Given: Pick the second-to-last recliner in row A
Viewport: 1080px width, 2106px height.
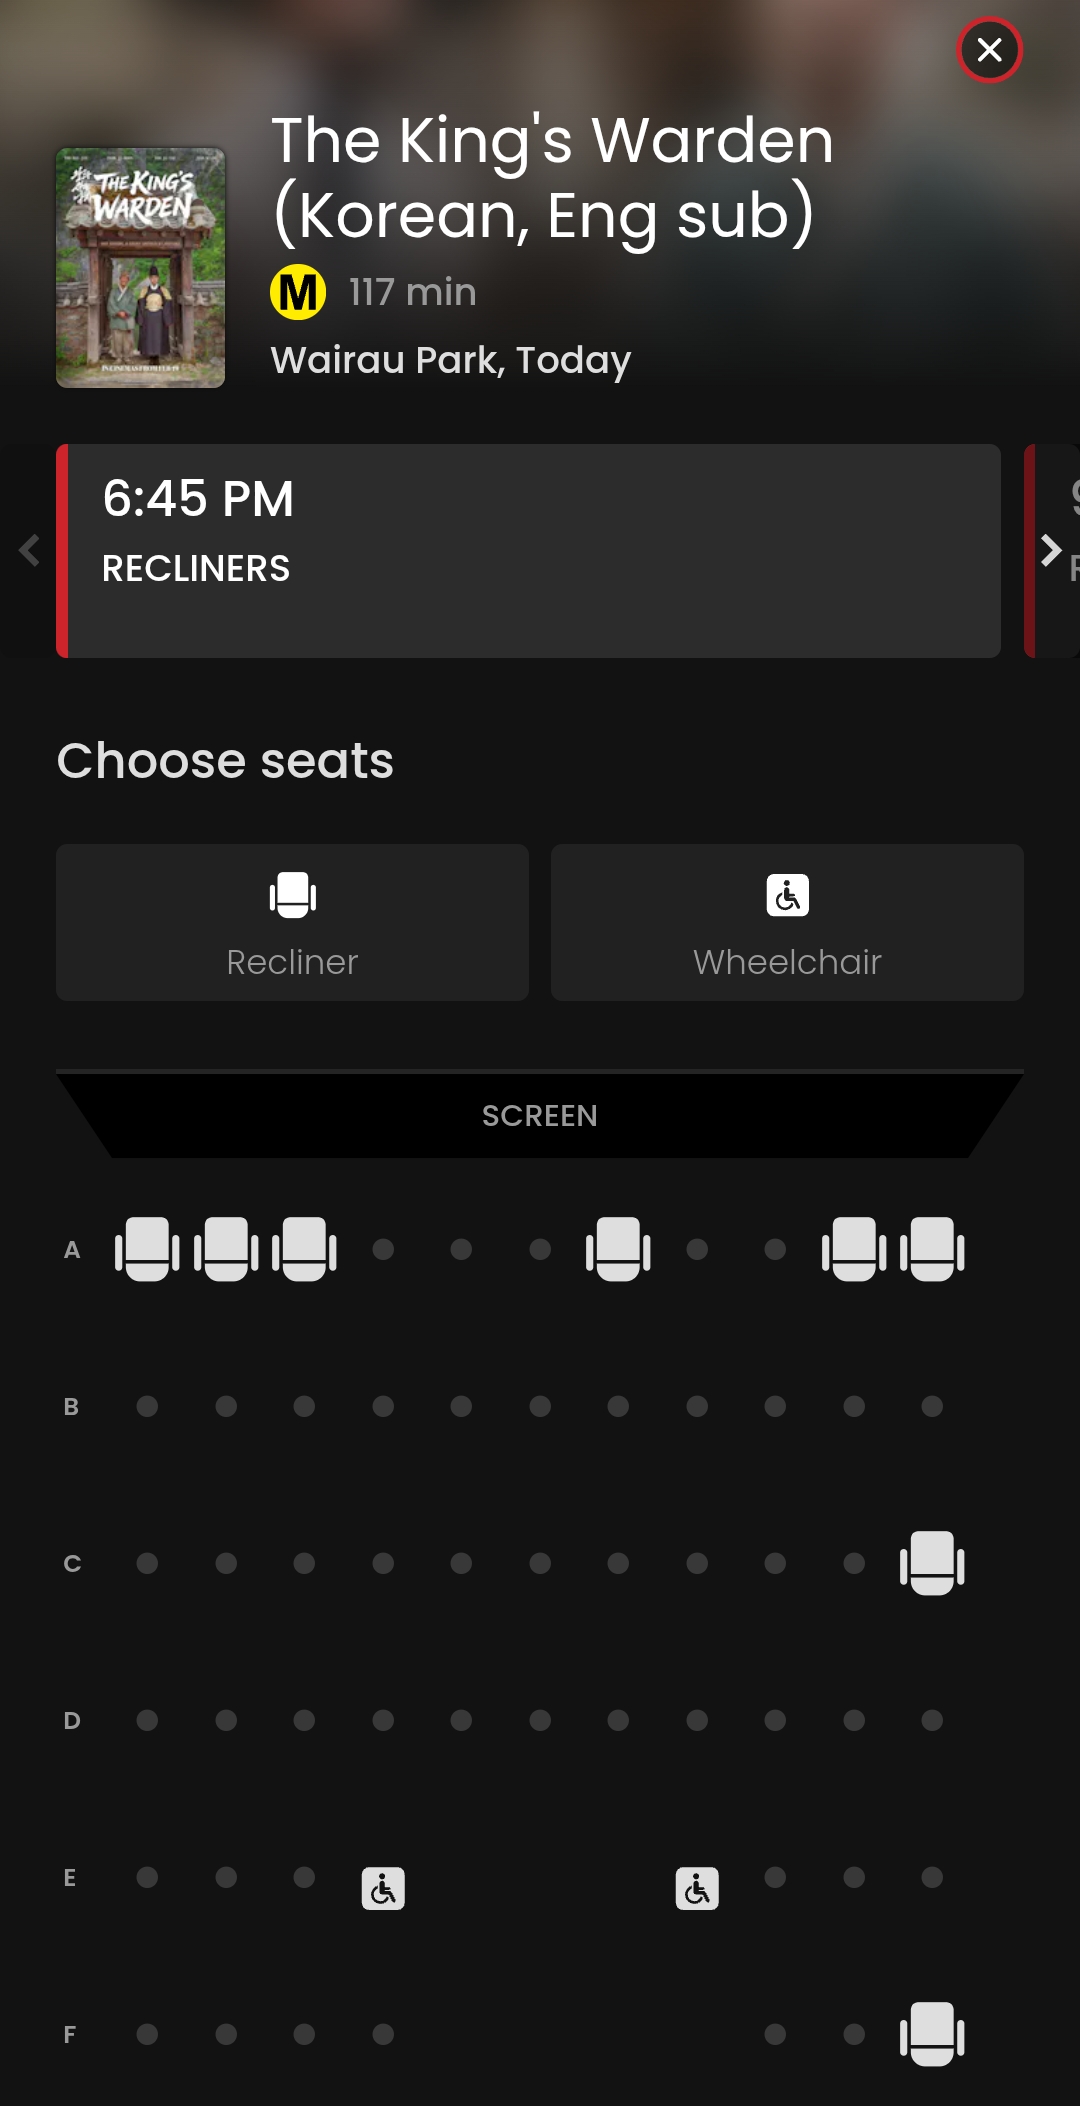Looking at the screenshot, I should (x=854, y=1248).
